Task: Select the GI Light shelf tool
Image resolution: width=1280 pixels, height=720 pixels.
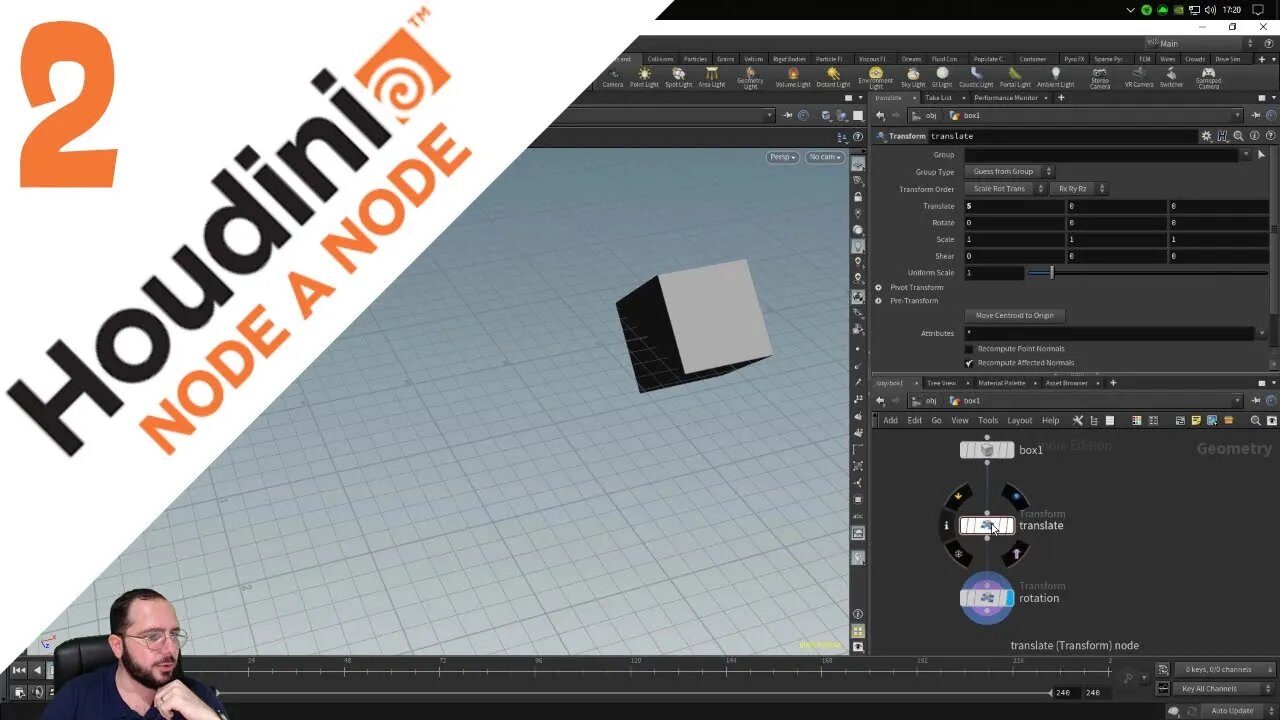Action: tap(942, 78)
